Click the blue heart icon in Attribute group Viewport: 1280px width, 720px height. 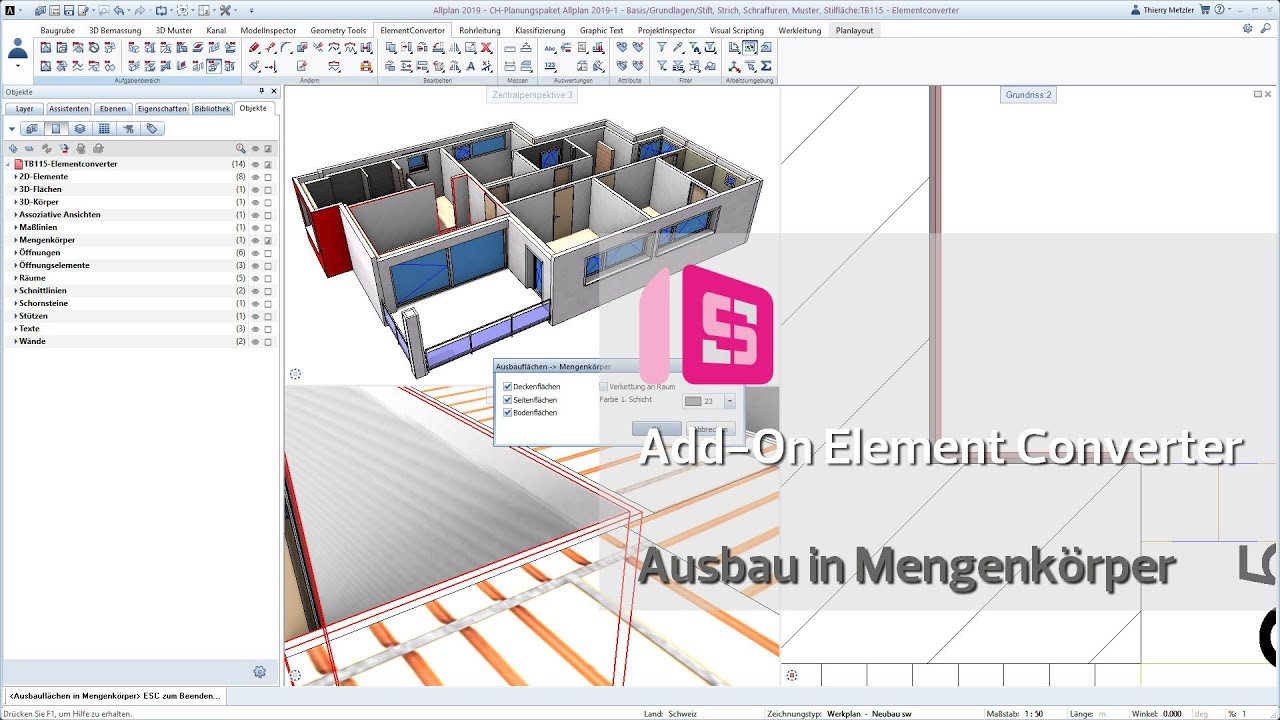[622, 47]
